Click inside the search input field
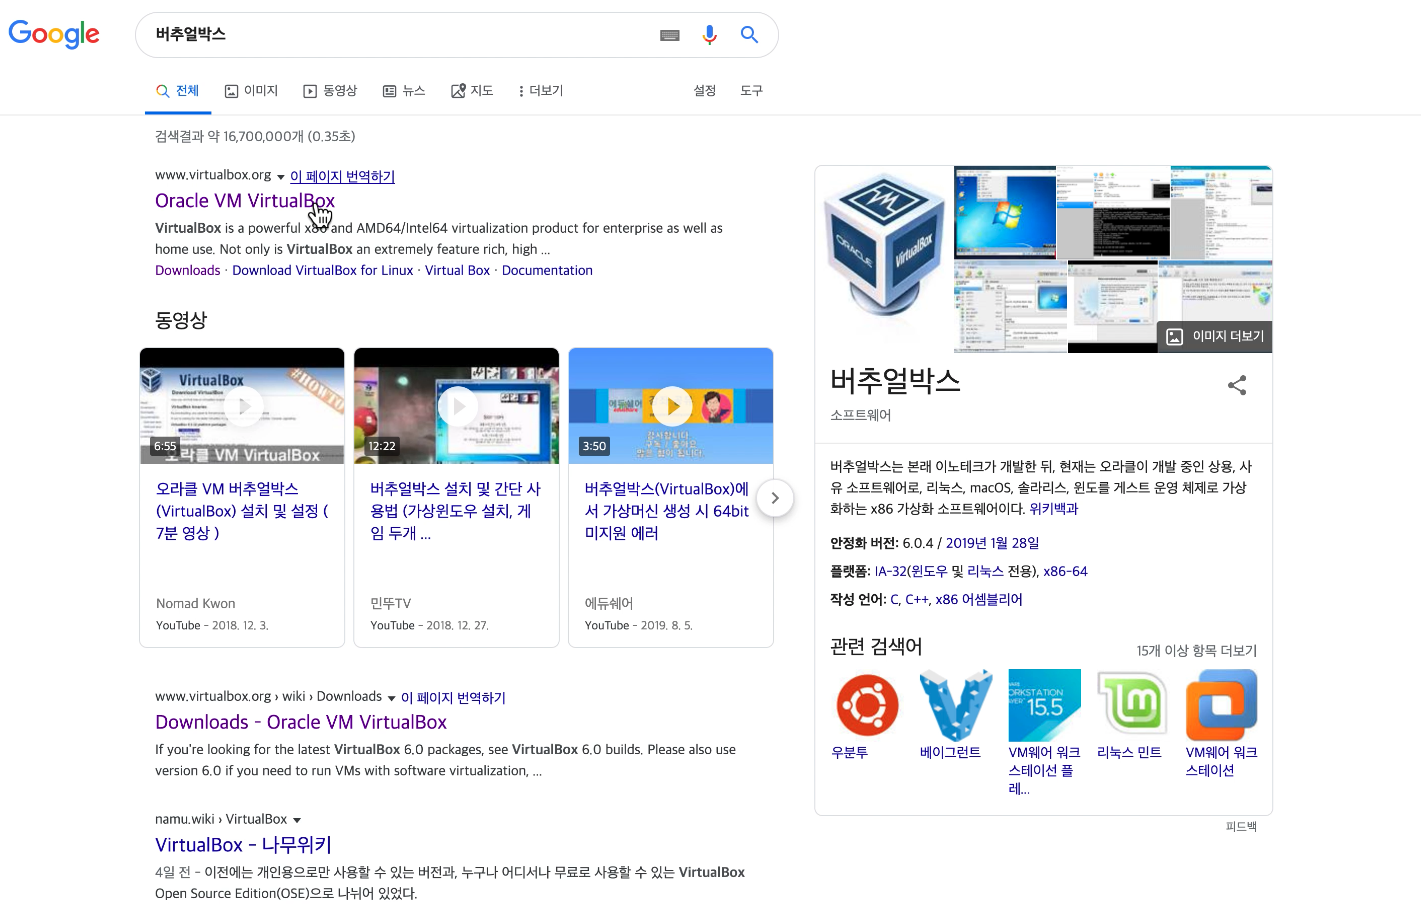This screenshot has width=1421, height=906. pos(400,35)
